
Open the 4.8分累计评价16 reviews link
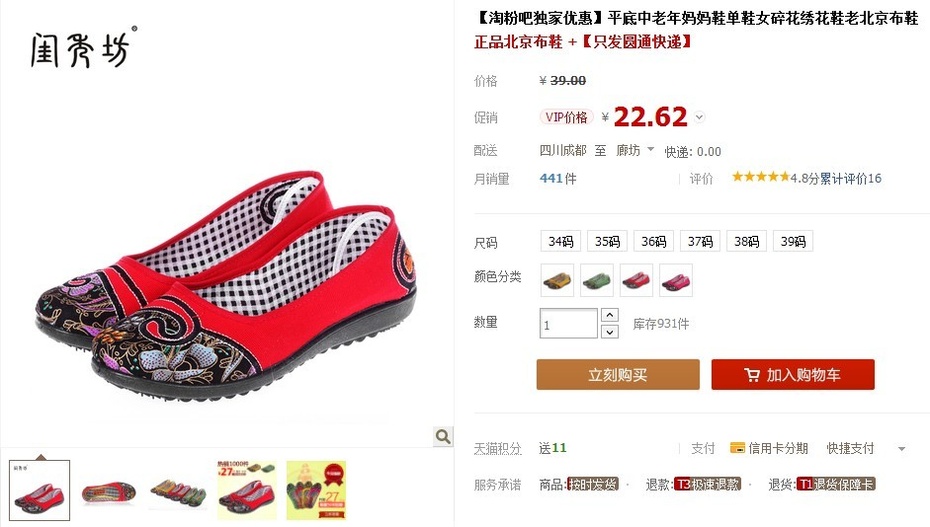[x=836, y=178]
